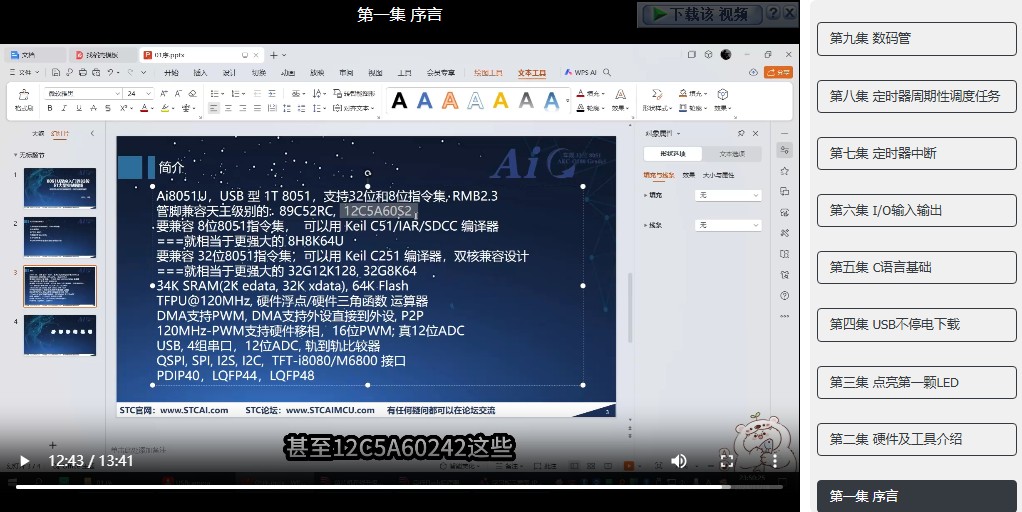Toggle Bold formatting
The width and height of the screenshot is (1022, 512).
pyautogui.click(x=50, y=108)
